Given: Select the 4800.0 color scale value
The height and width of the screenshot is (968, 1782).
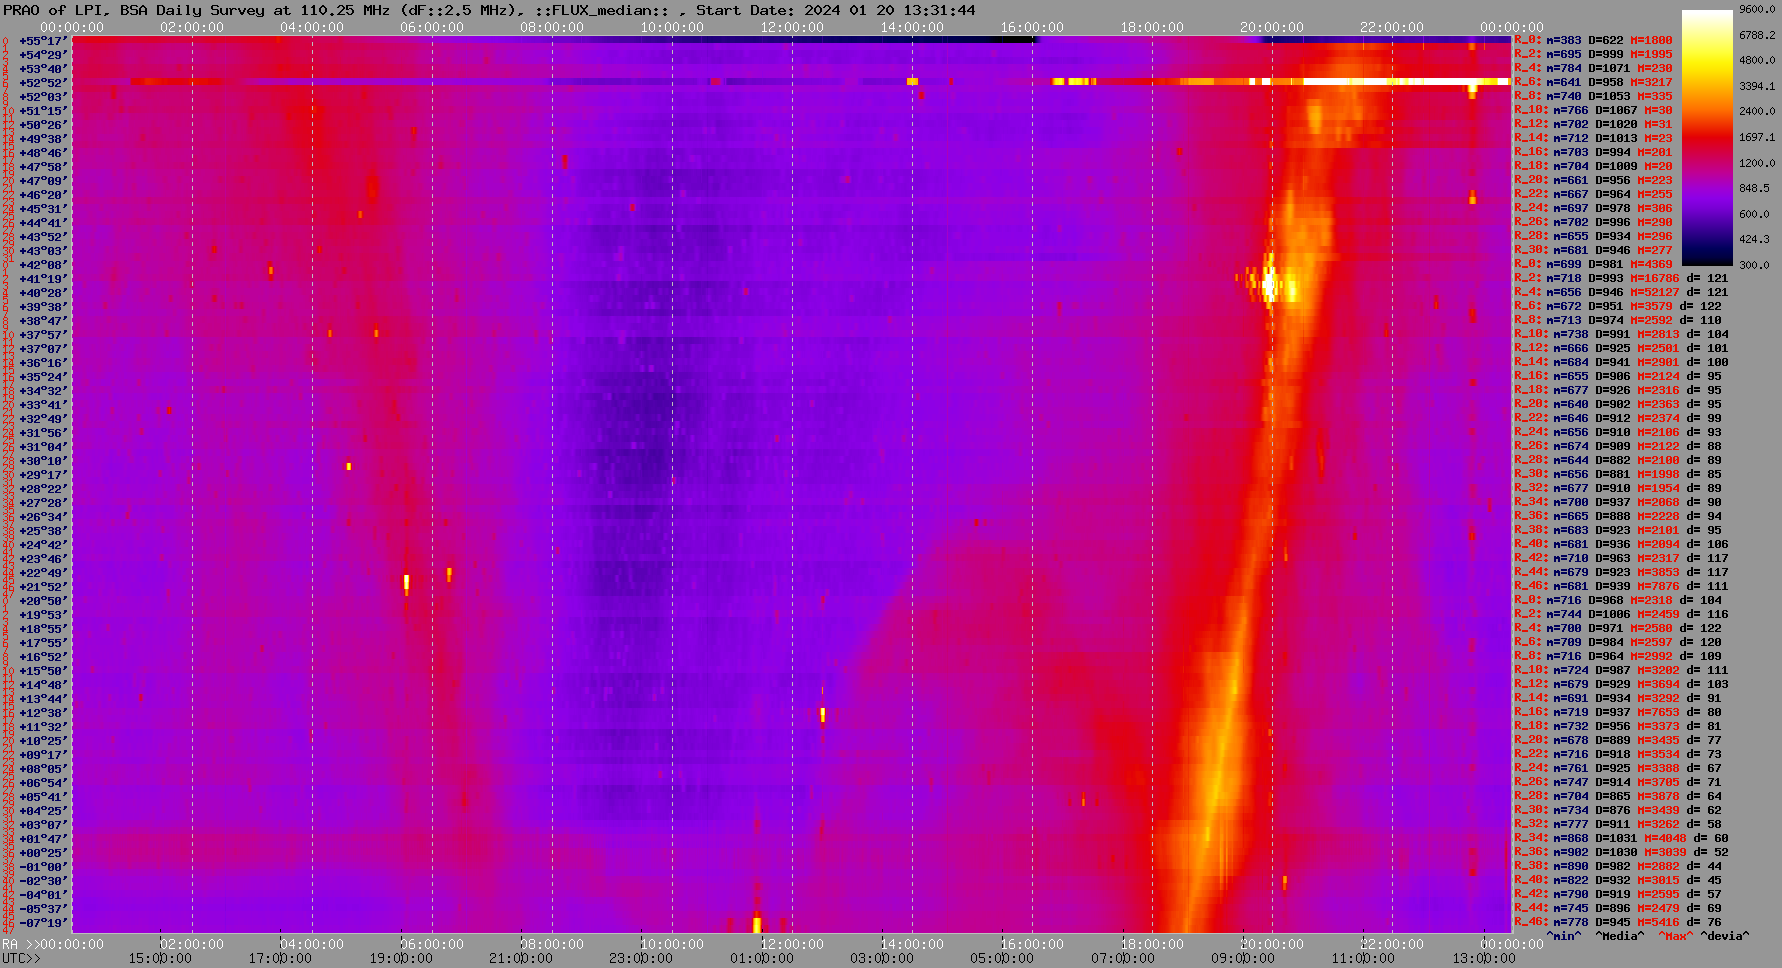Looking at the screenshot, I should [1756, 60].
